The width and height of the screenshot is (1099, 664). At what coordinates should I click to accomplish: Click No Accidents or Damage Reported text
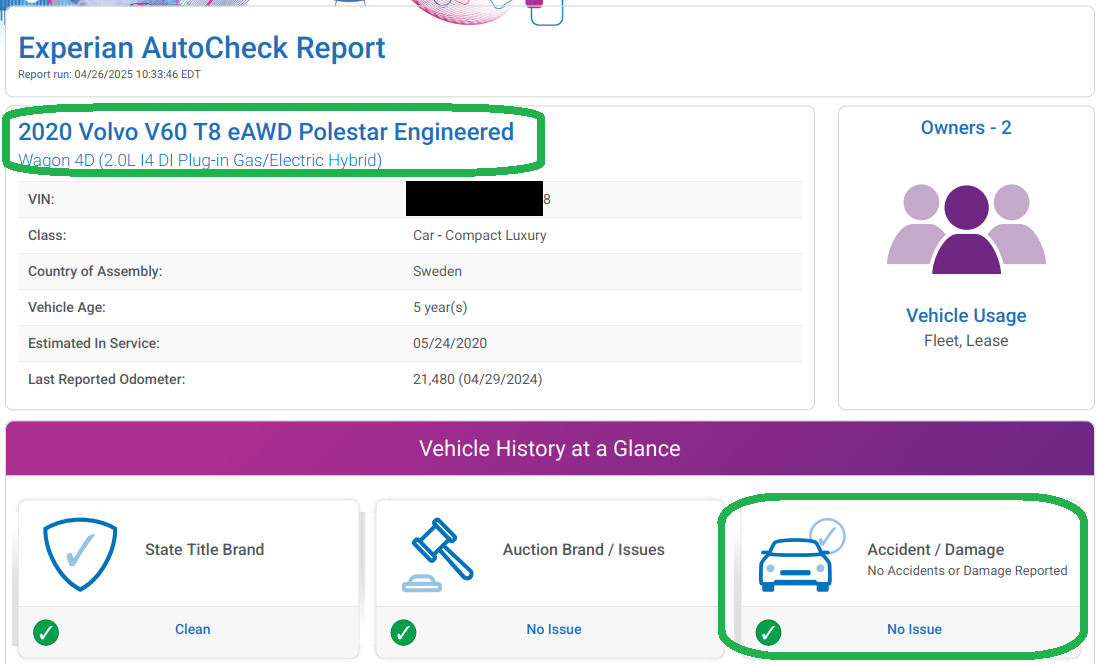(967, 571)
